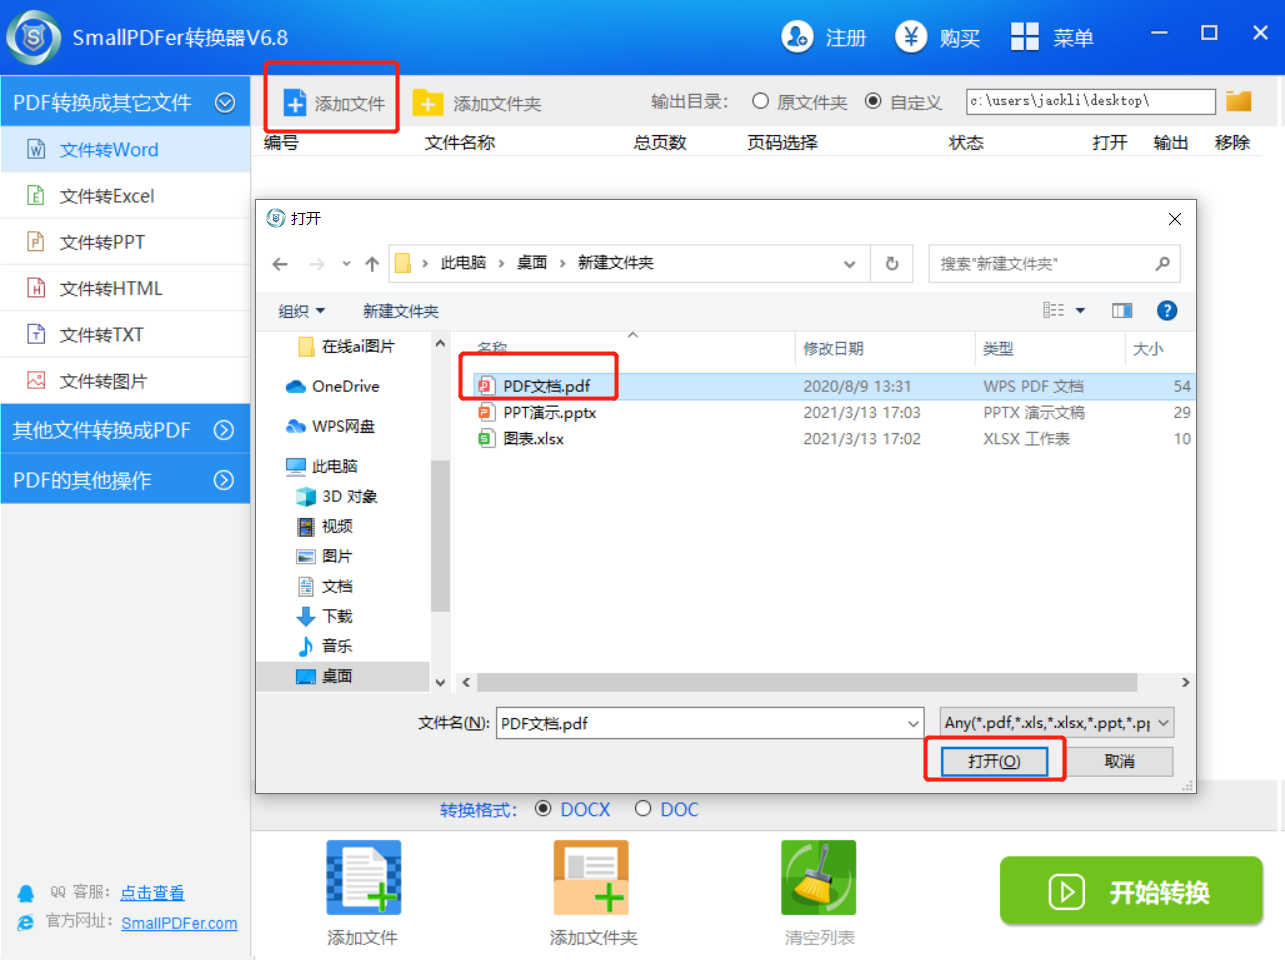This screenshot has height=960, width=1285.
Task: Select 文件转Word in sidebar
Action: tap(125, 150)
